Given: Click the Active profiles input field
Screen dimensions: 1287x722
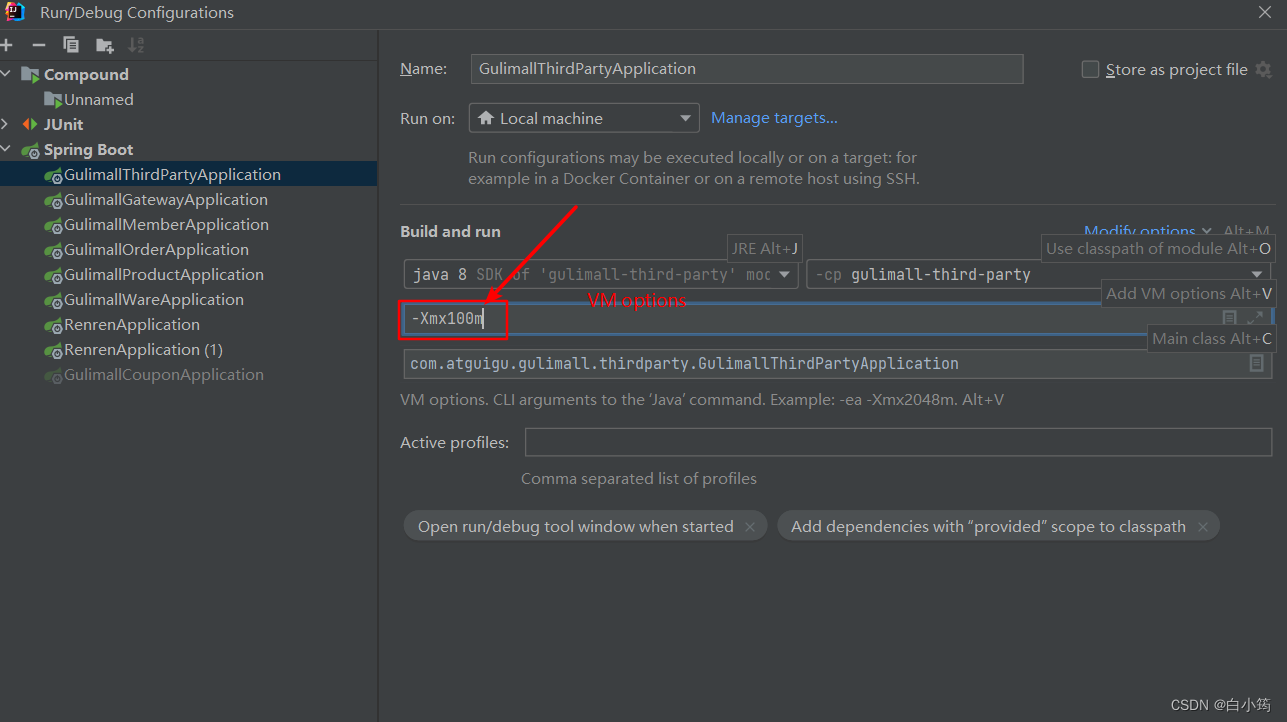Looking at the screenshot, I should [x=898, y=442].
